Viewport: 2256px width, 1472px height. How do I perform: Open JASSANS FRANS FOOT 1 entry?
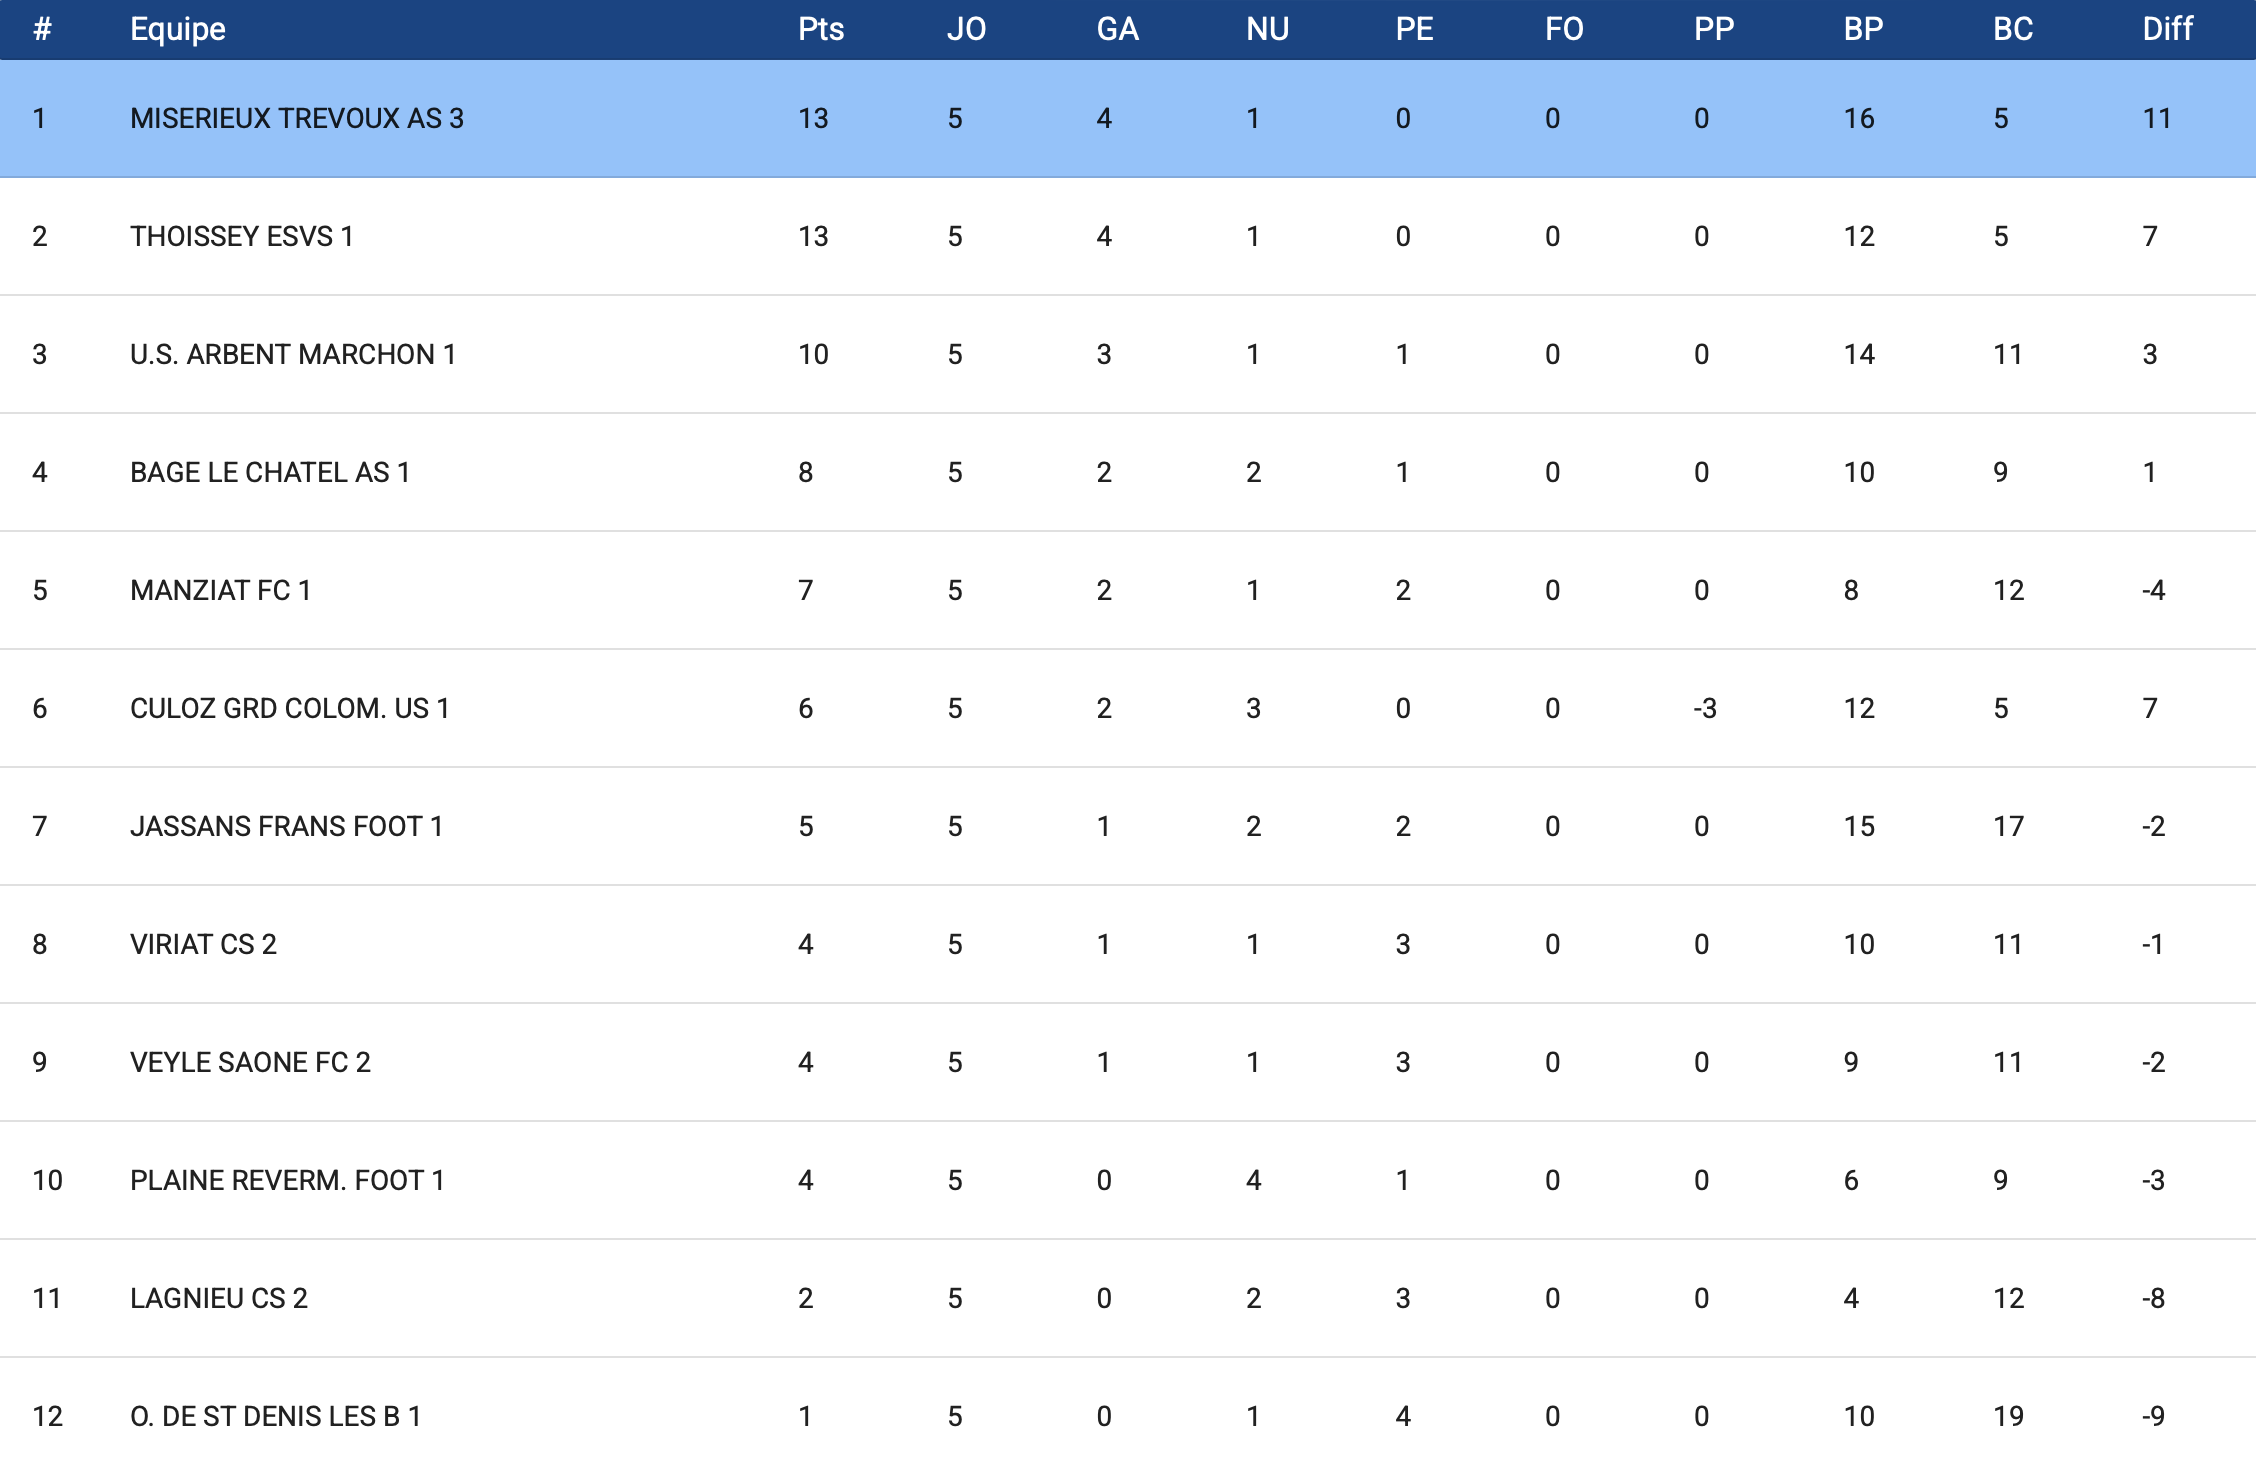286,827
